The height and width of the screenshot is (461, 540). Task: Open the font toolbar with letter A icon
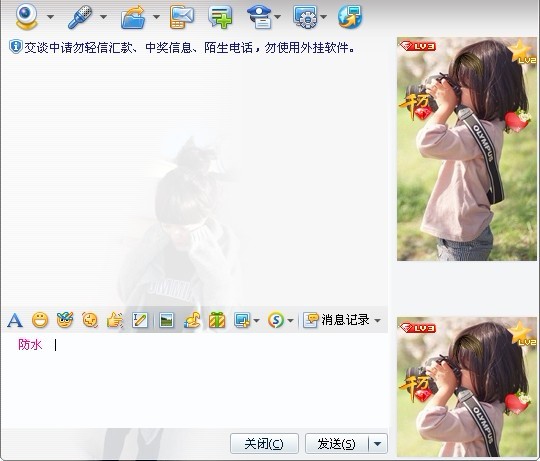click(x=15, y=321)
